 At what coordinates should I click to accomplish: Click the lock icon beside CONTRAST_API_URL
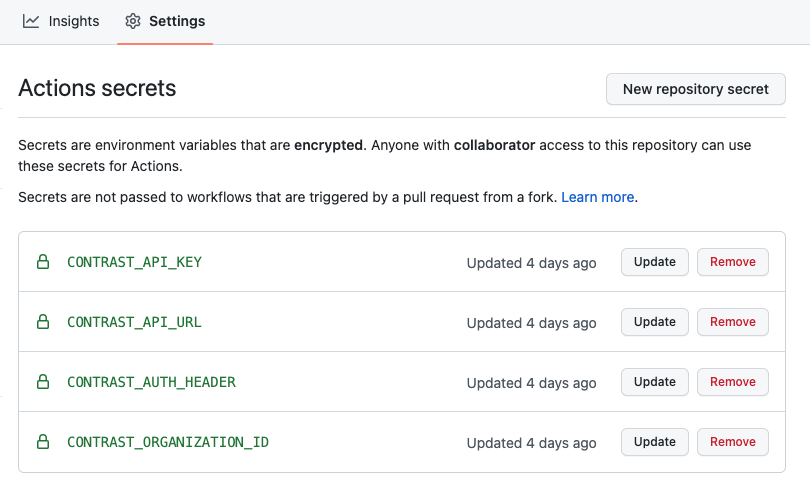pos(43,322)
